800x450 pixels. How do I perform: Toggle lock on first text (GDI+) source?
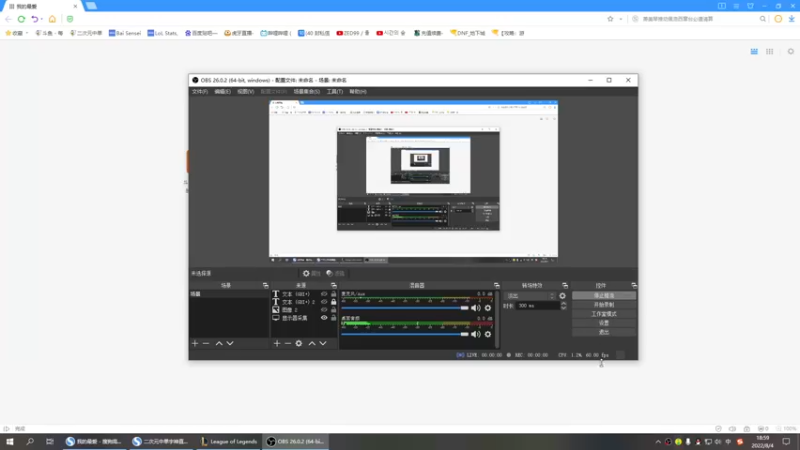click(334, 294)
